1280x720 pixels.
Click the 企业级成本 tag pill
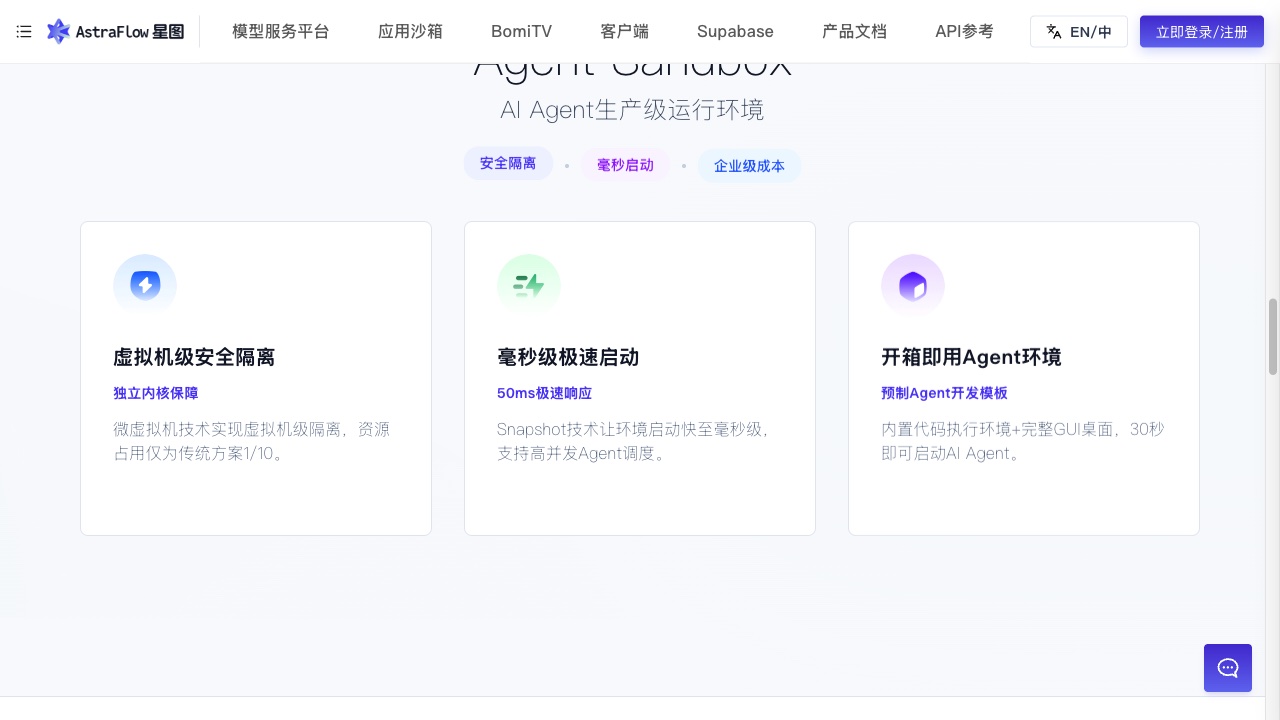pos(749,166)
